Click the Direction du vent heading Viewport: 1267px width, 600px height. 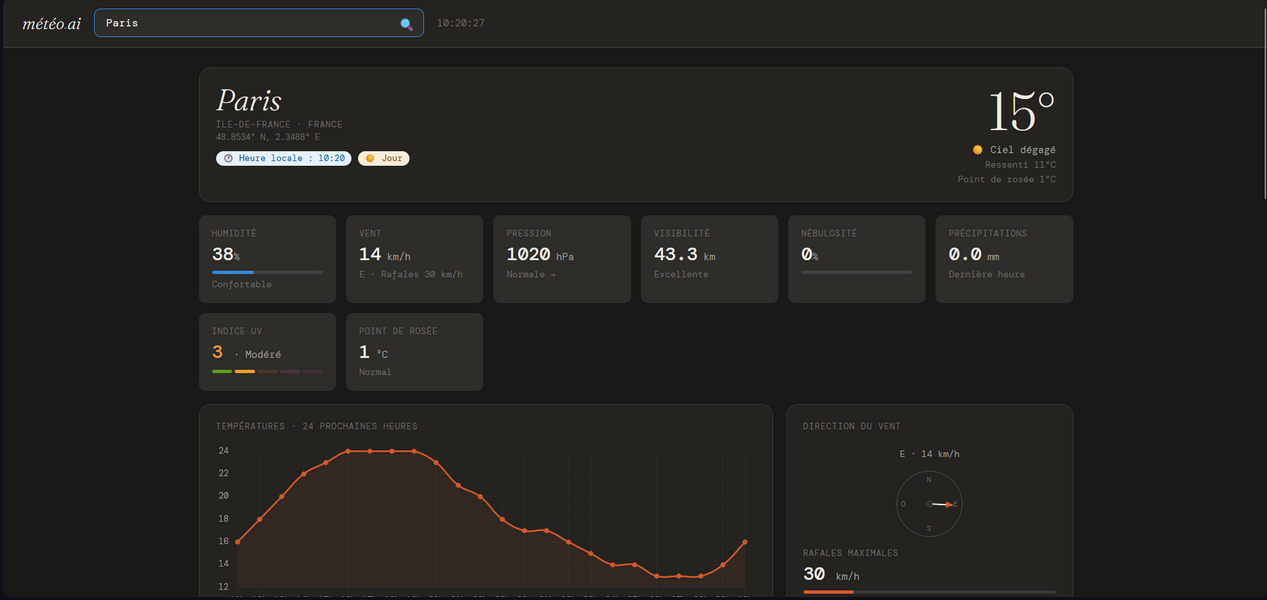click(x=852, y=426)
